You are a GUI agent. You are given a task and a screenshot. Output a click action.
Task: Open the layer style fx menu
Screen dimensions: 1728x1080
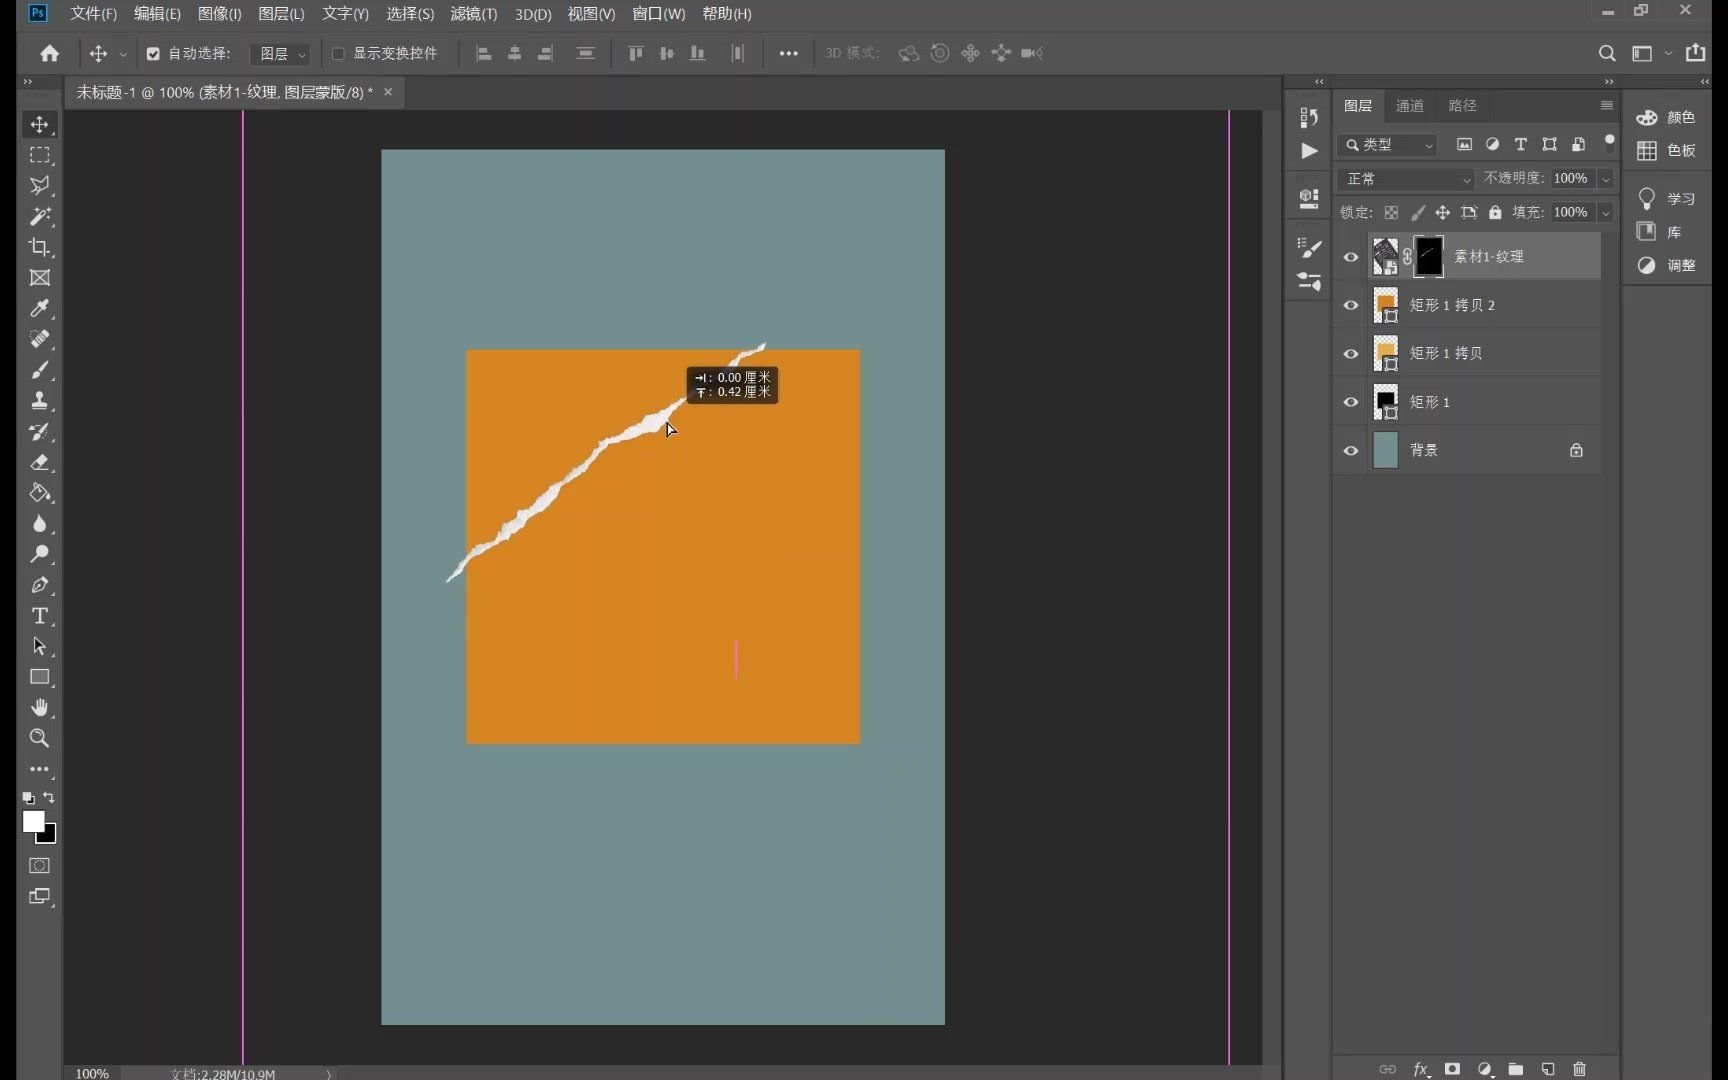coord(1421,1069)
